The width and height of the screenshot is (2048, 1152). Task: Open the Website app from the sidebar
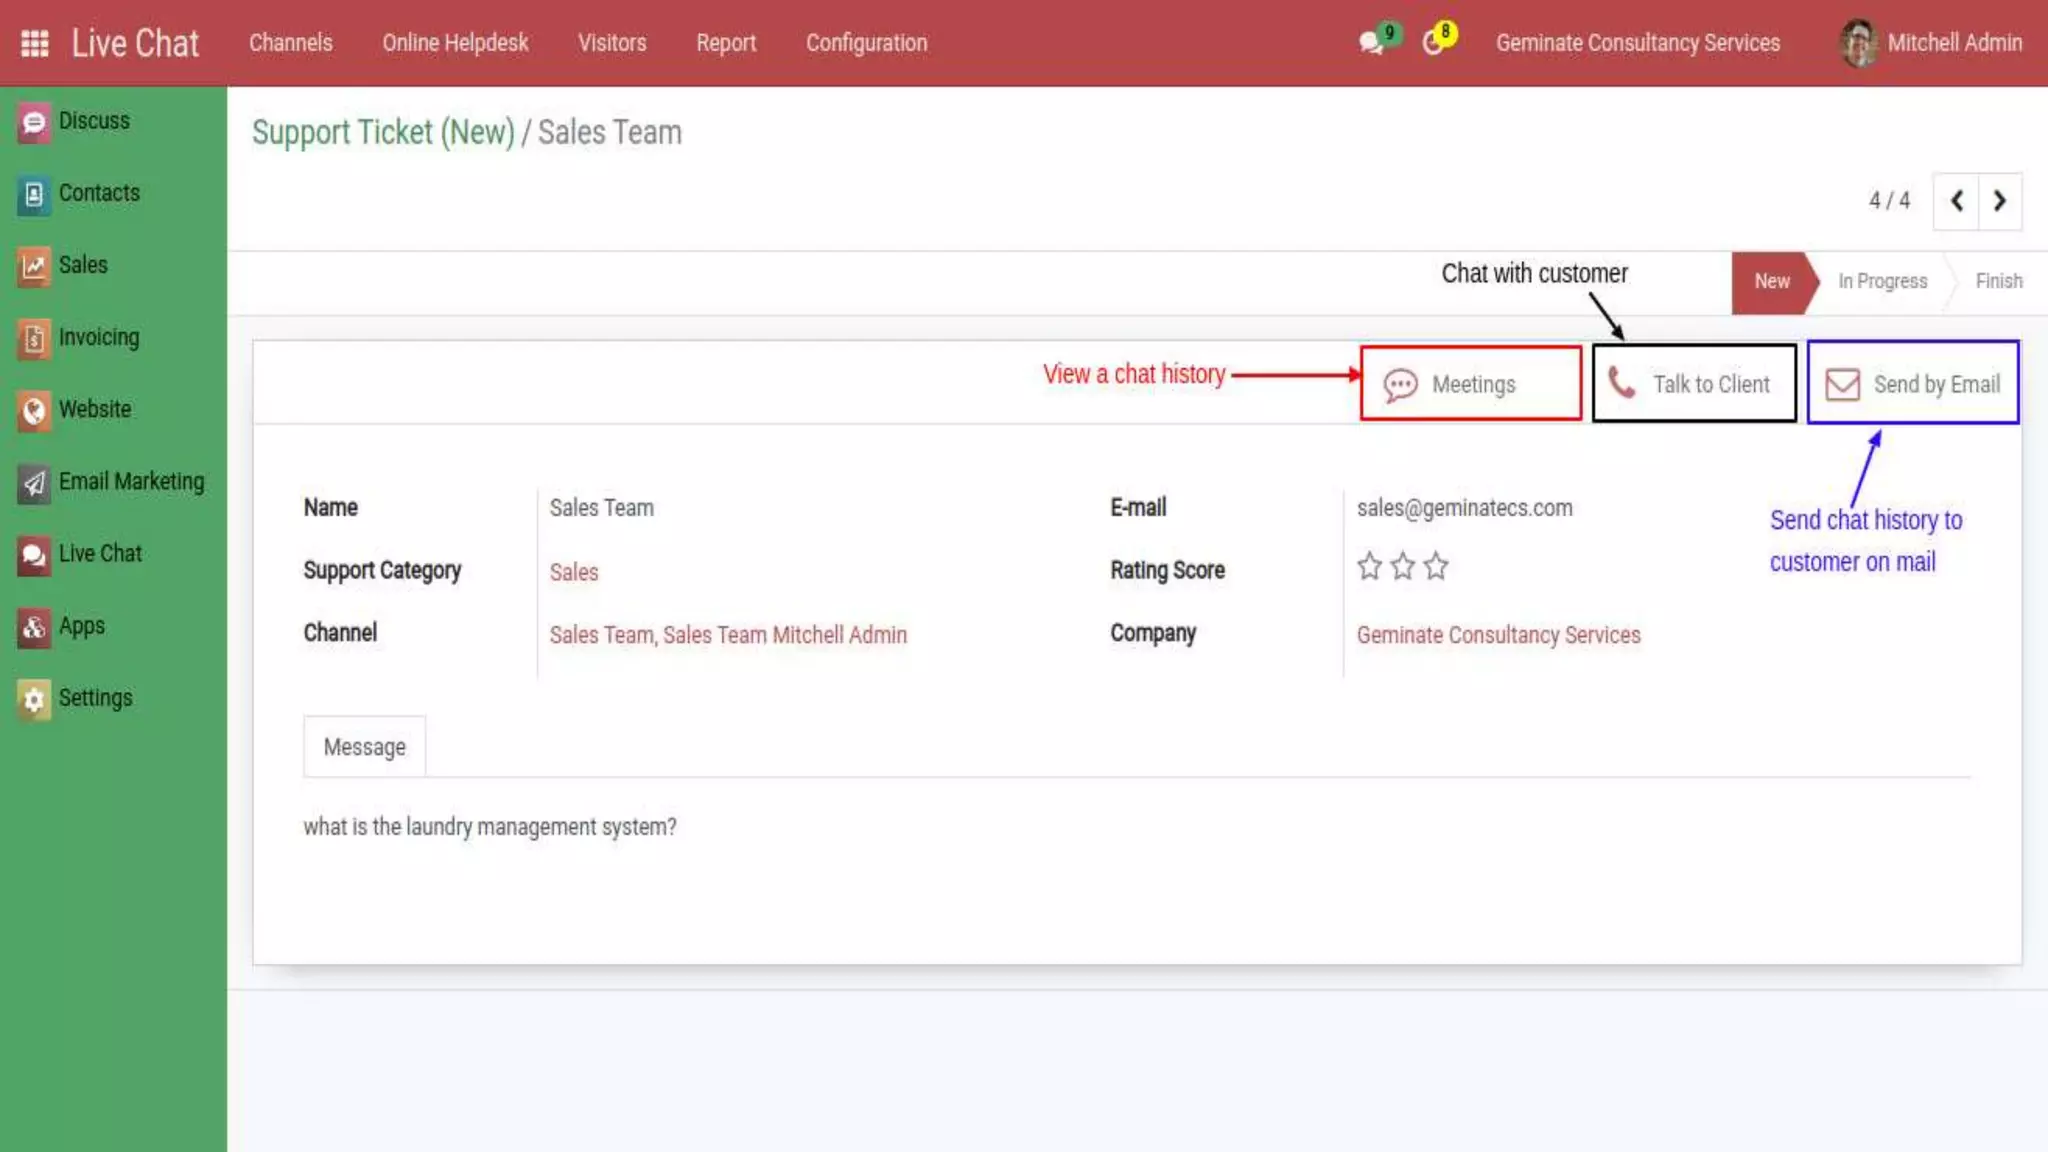[x=94, y=410]
